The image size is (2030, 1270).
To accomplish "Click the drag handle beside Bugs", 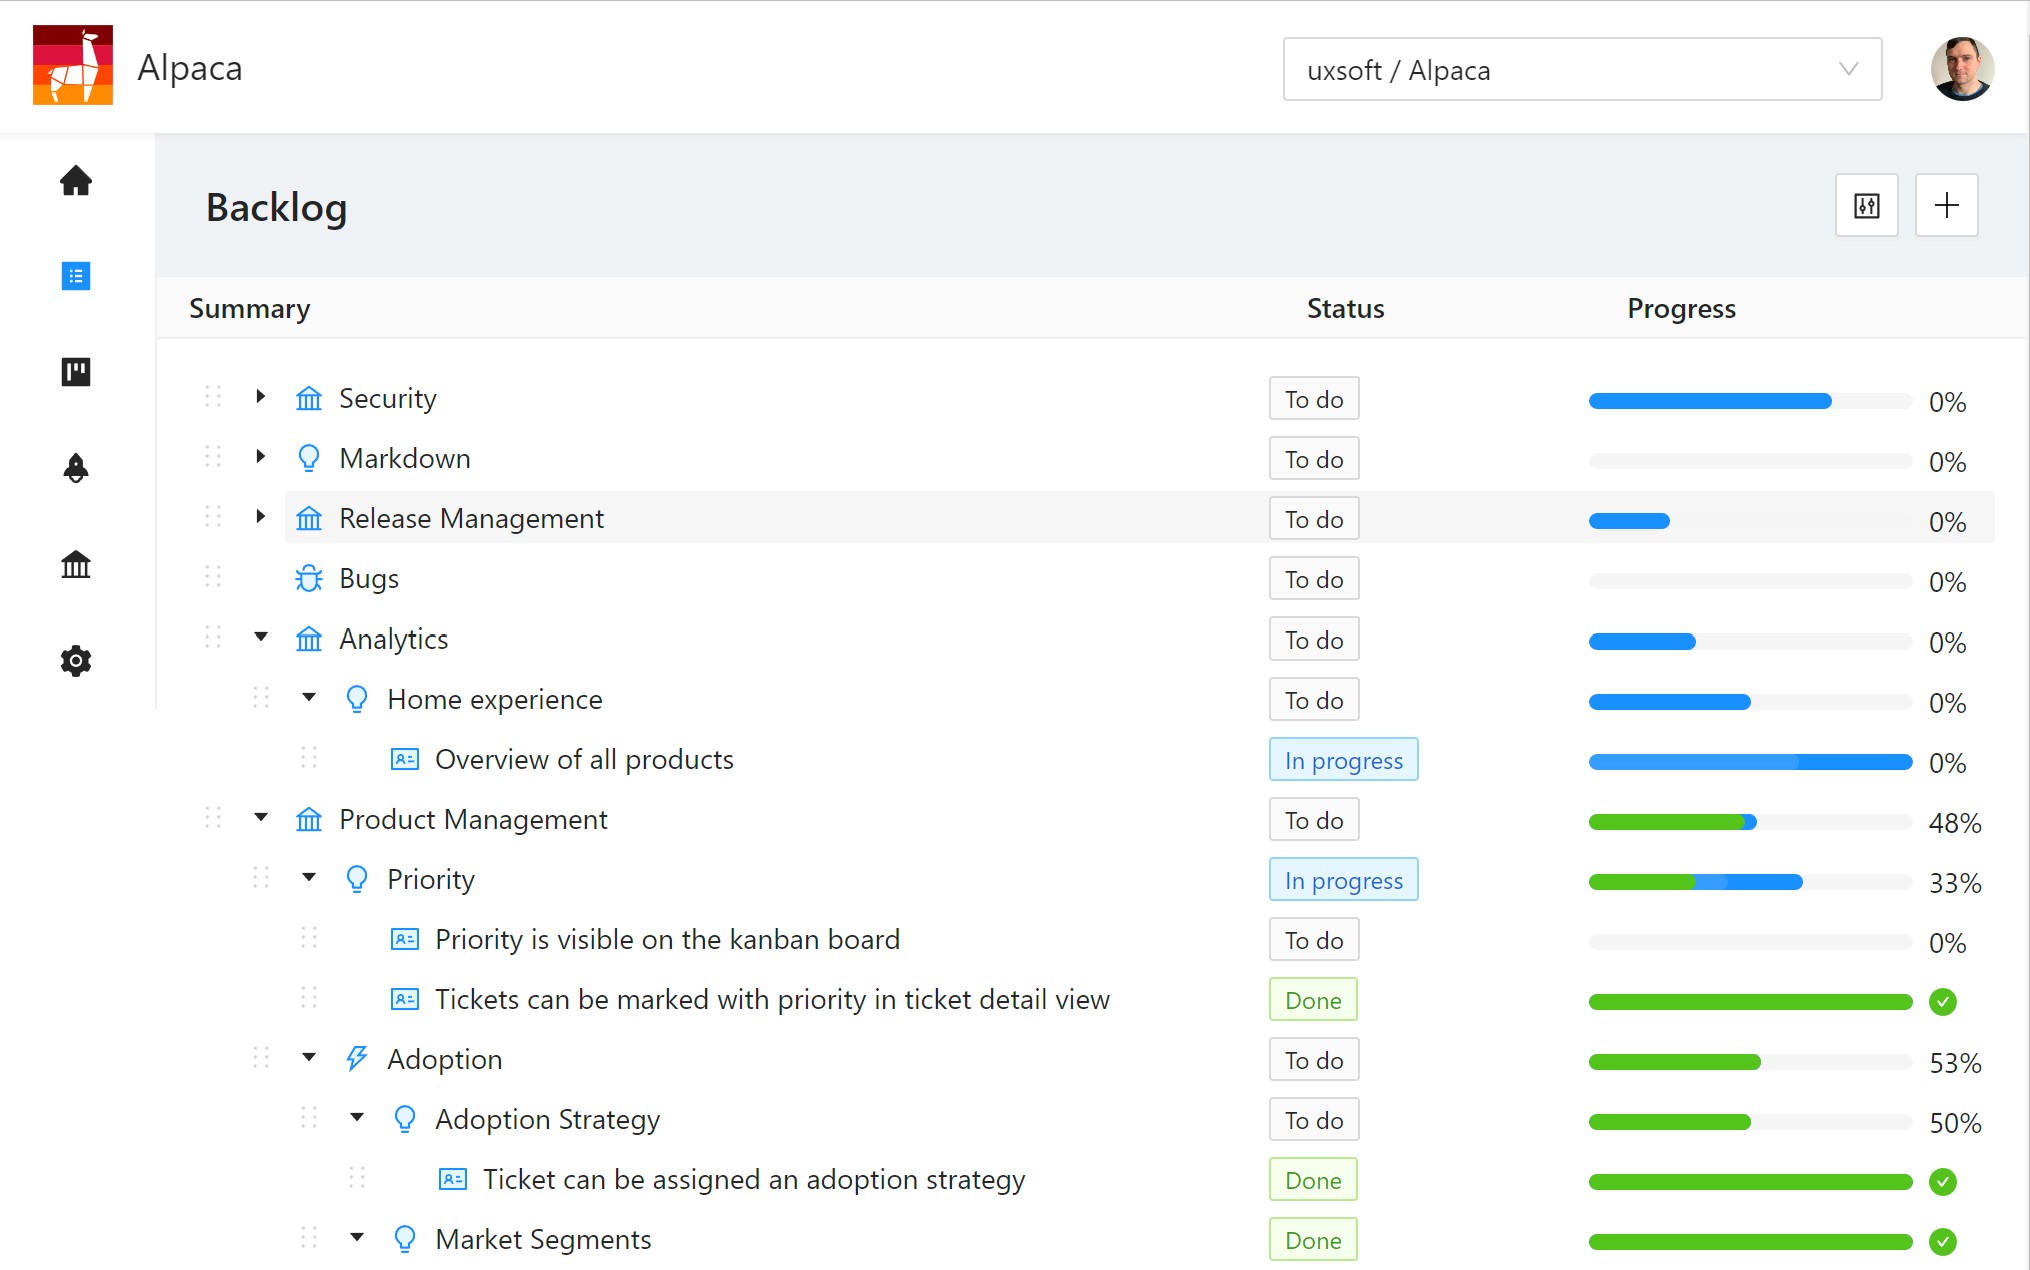I will 213,577.
